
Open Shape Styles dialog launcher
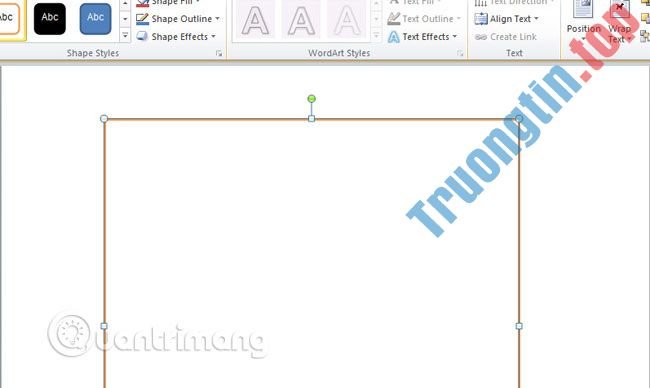tap(219, 53)
